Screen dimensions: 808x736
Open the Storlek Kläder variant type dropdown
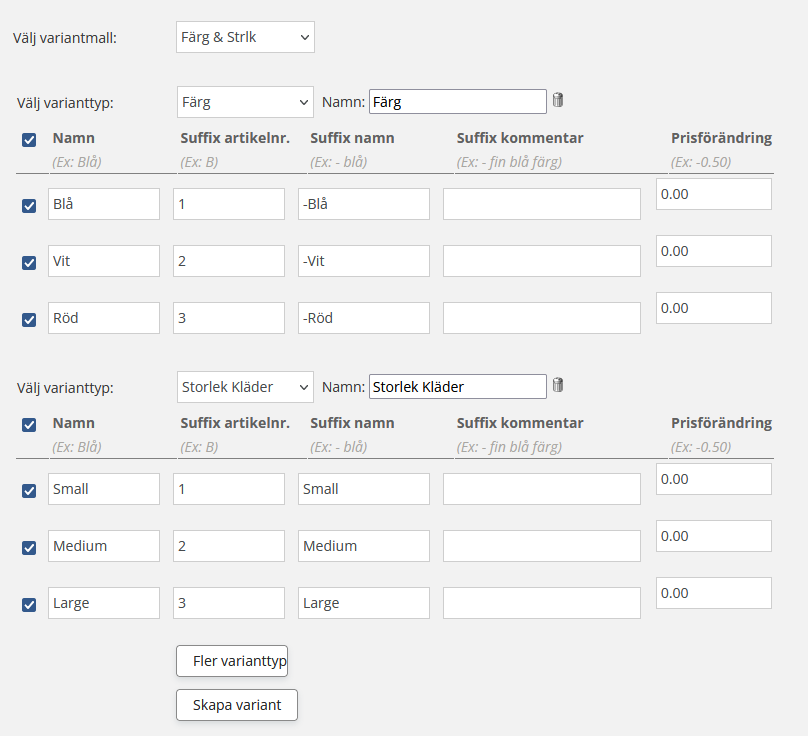pyautogui.click(x=245, y=386)
